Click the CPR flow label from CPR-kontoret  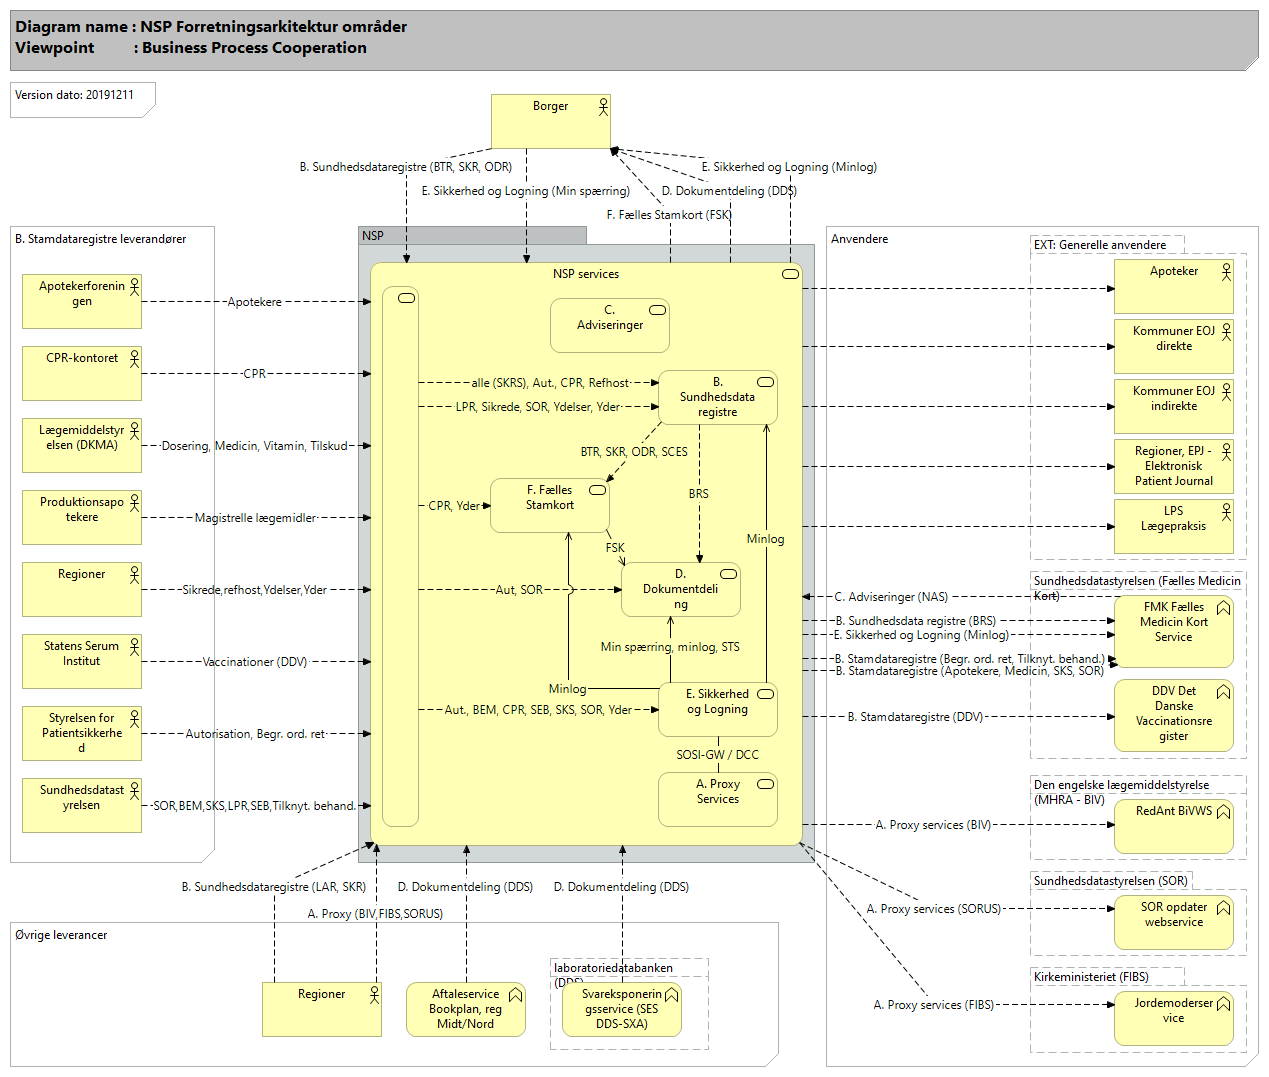coord(255,374)
